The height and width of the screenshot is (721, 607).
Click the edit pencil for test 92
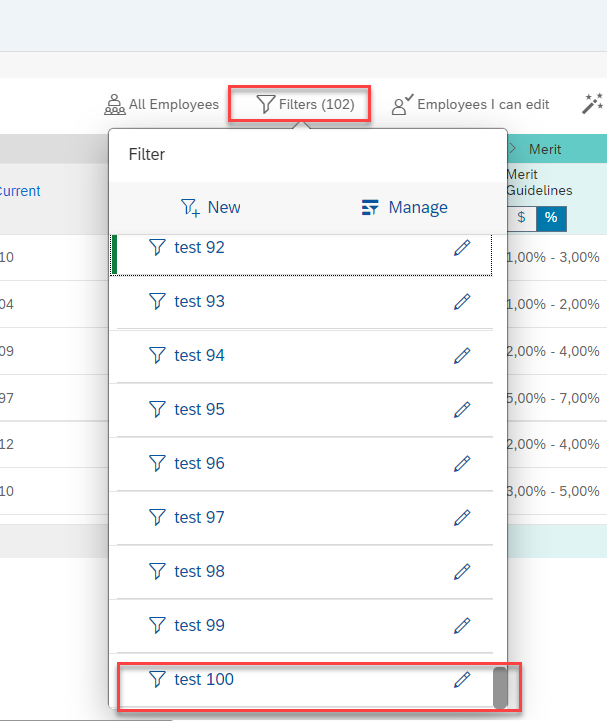point(462,247)
